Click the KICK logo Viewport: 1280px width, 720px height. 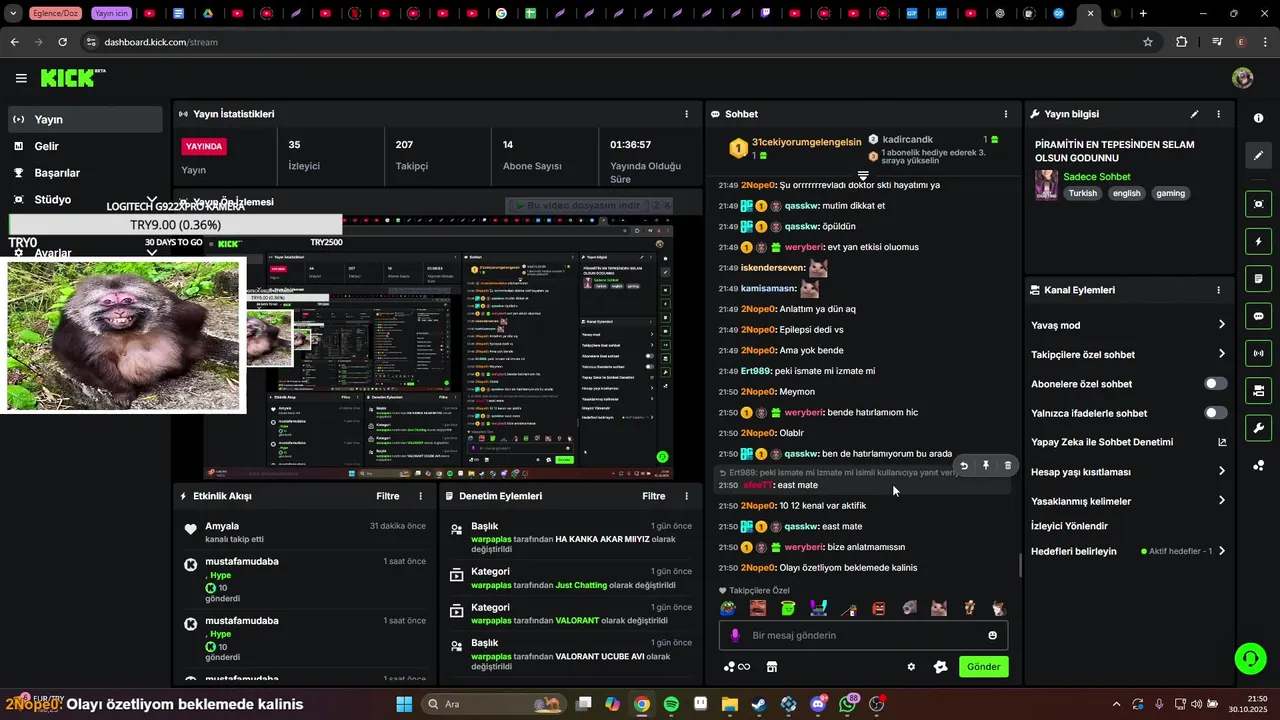[x=72, y=78]
